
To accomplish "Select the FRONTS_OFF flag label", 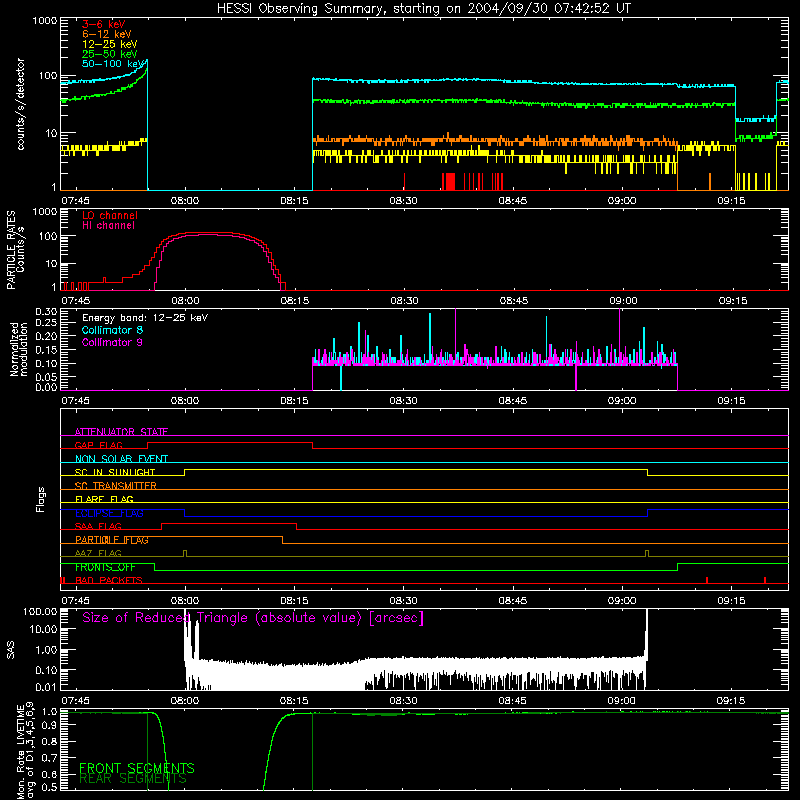I will click(105, 567).
